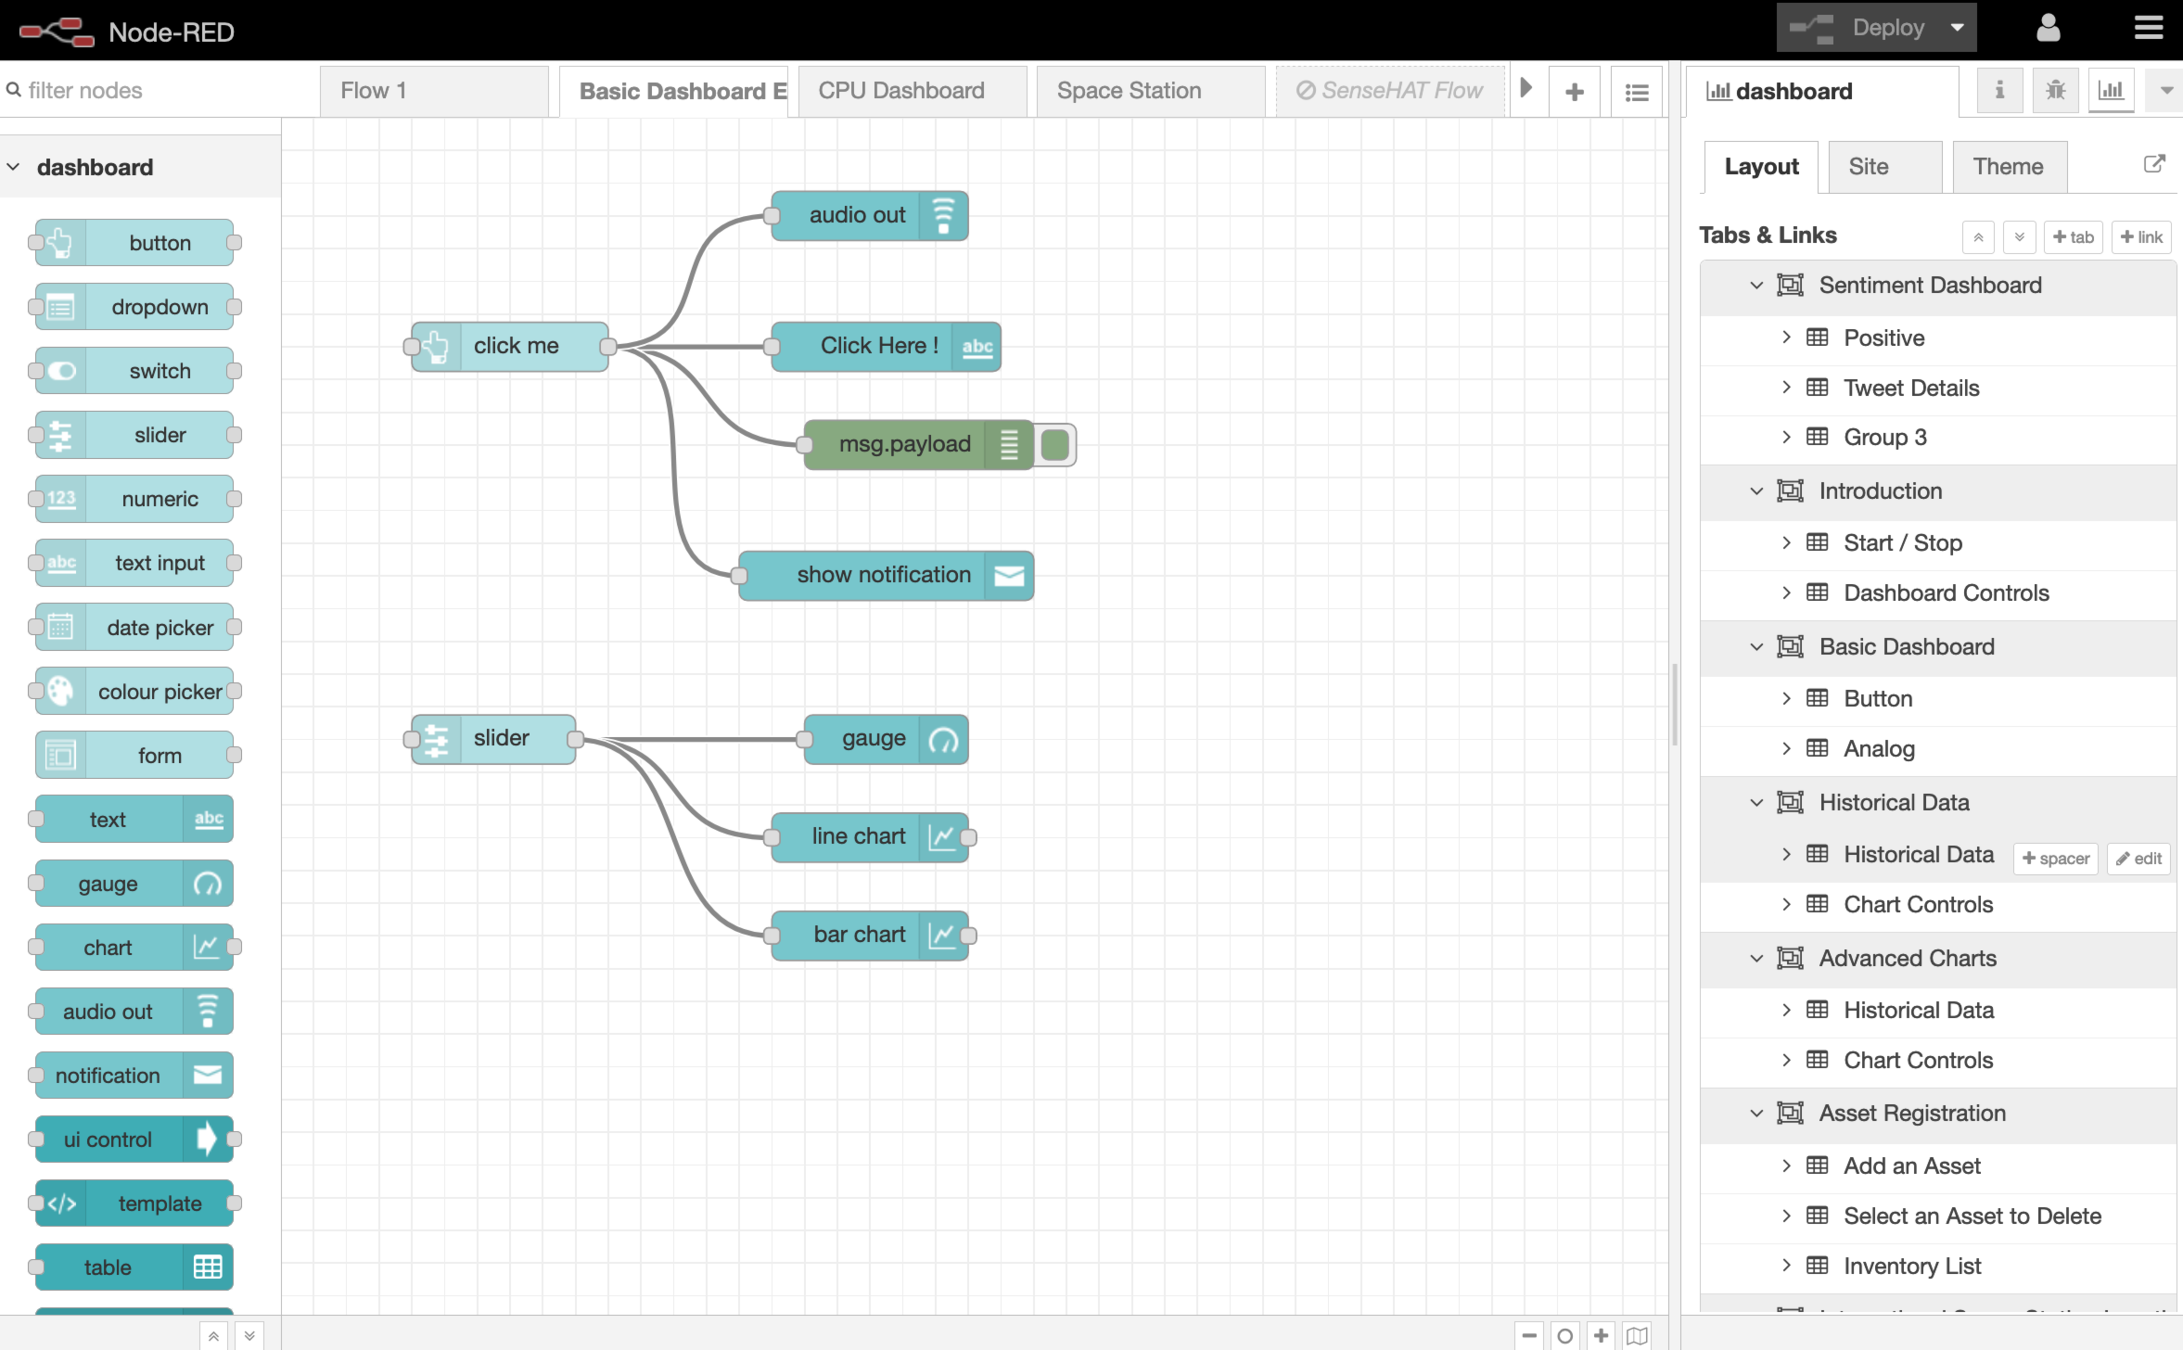Click the click me node's inject button

[412, 347]
